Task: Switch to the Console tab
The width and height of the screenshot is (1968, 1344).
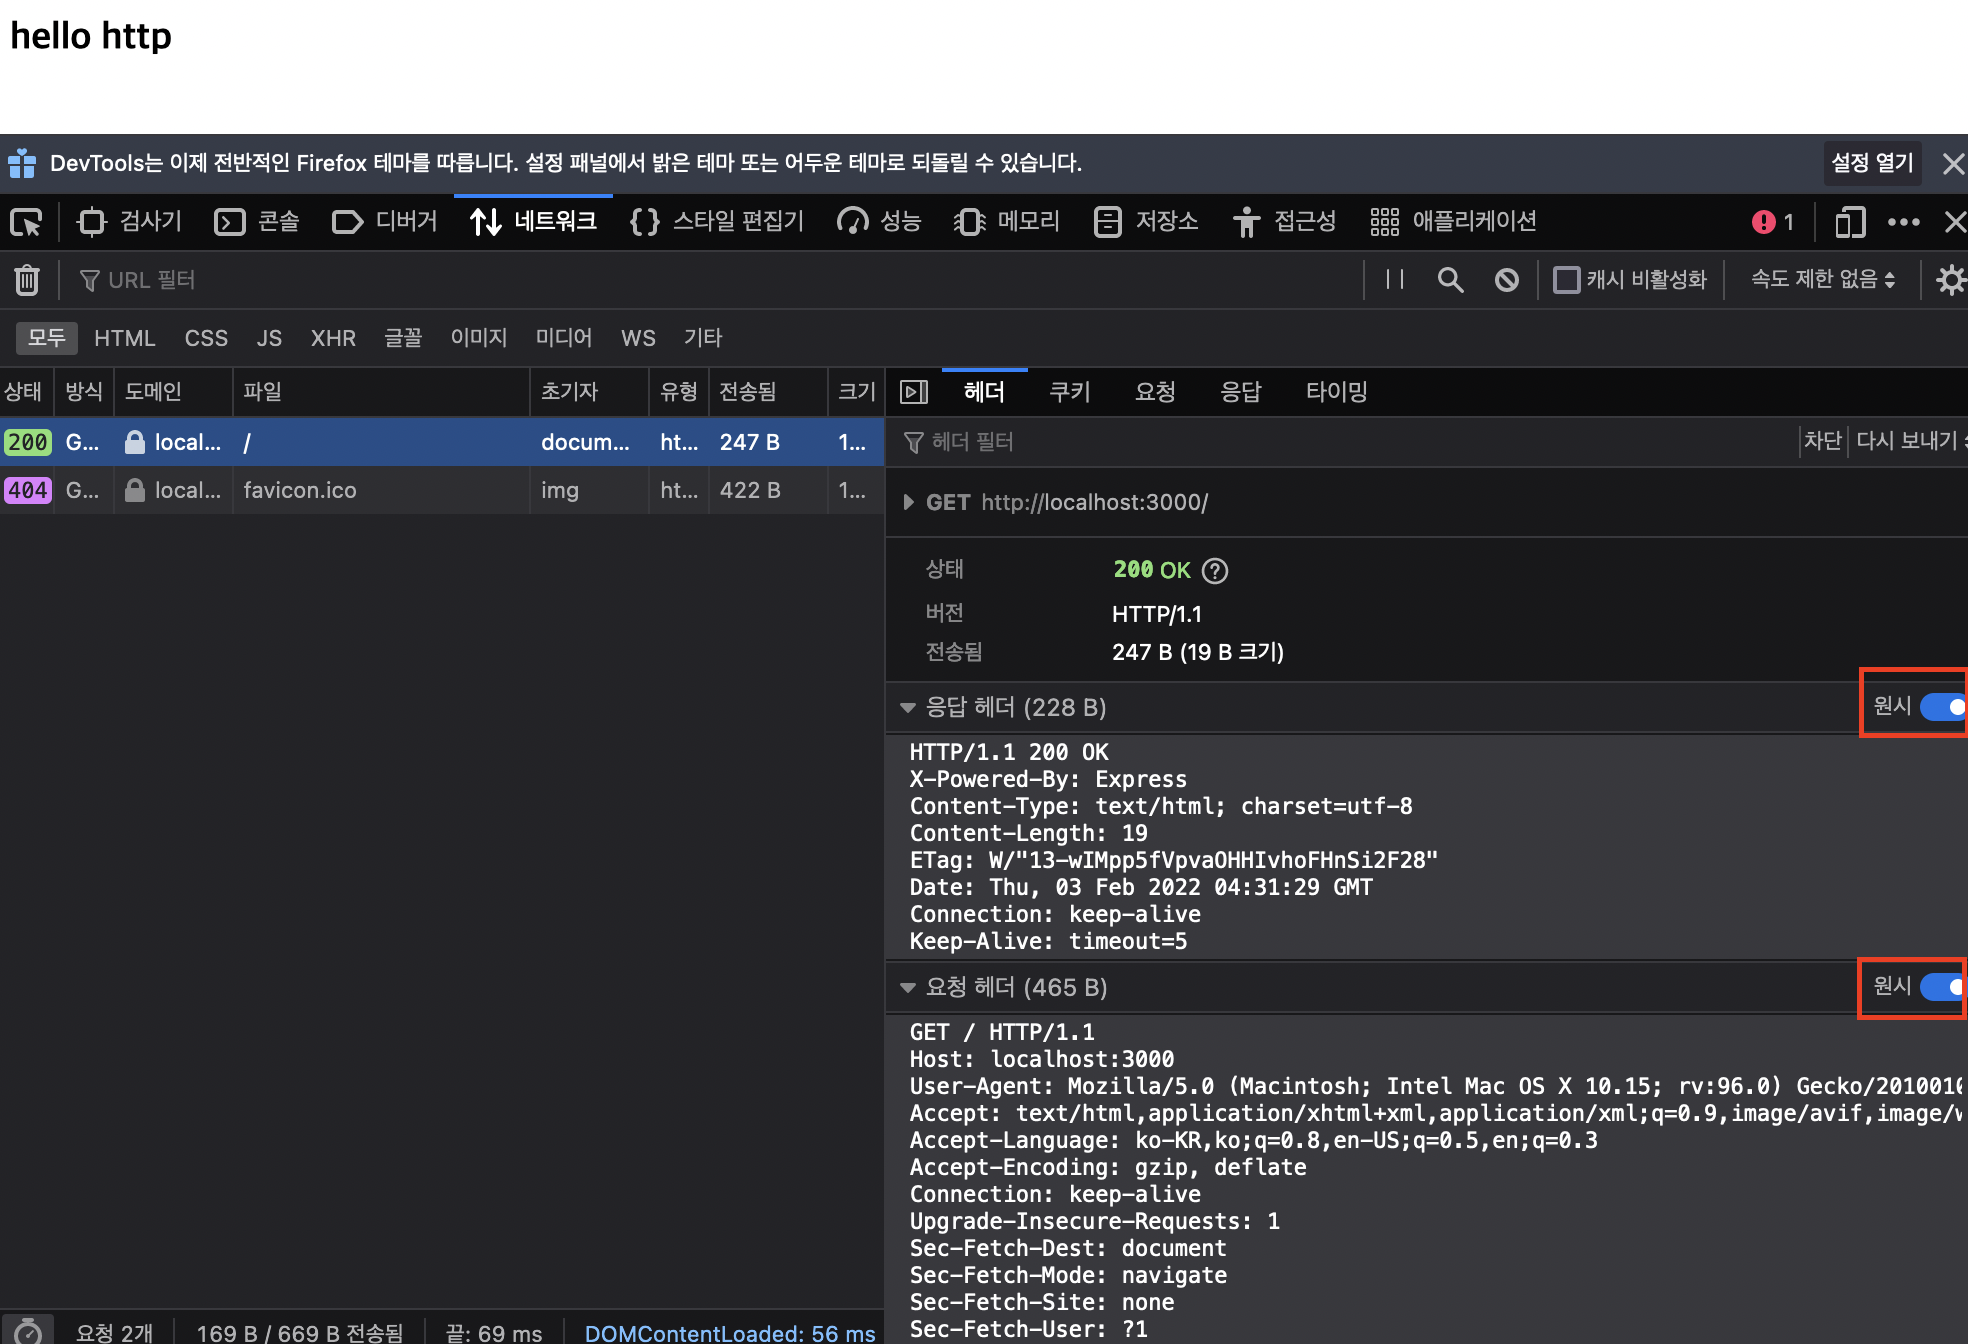Action: coord(258,222)
